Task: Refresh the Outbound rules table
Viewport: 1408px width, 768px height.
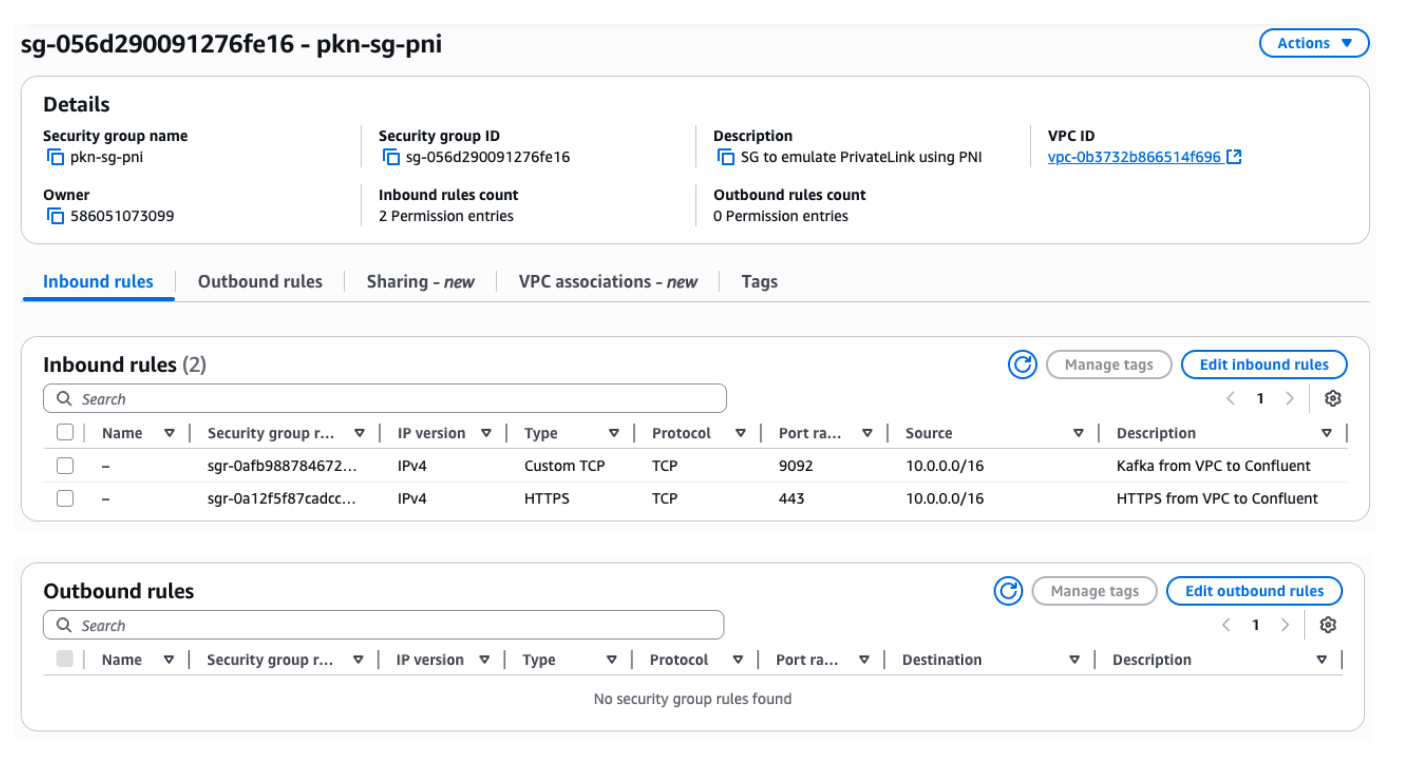Action: pos(1008,591)
